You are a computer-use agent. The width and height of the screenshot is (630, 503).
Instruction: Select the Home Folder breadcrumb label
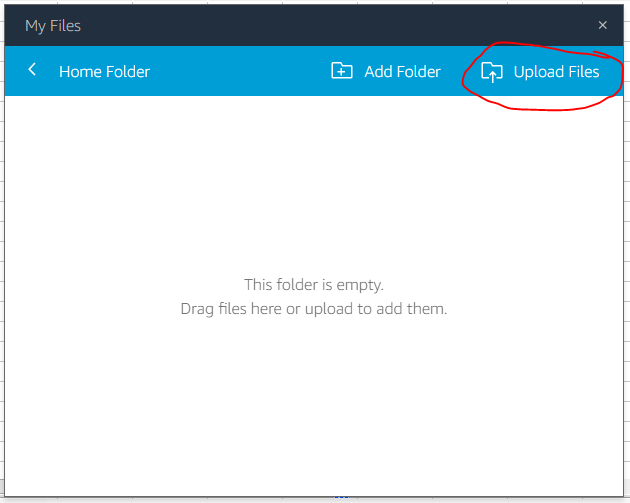(x=104, y=72)
